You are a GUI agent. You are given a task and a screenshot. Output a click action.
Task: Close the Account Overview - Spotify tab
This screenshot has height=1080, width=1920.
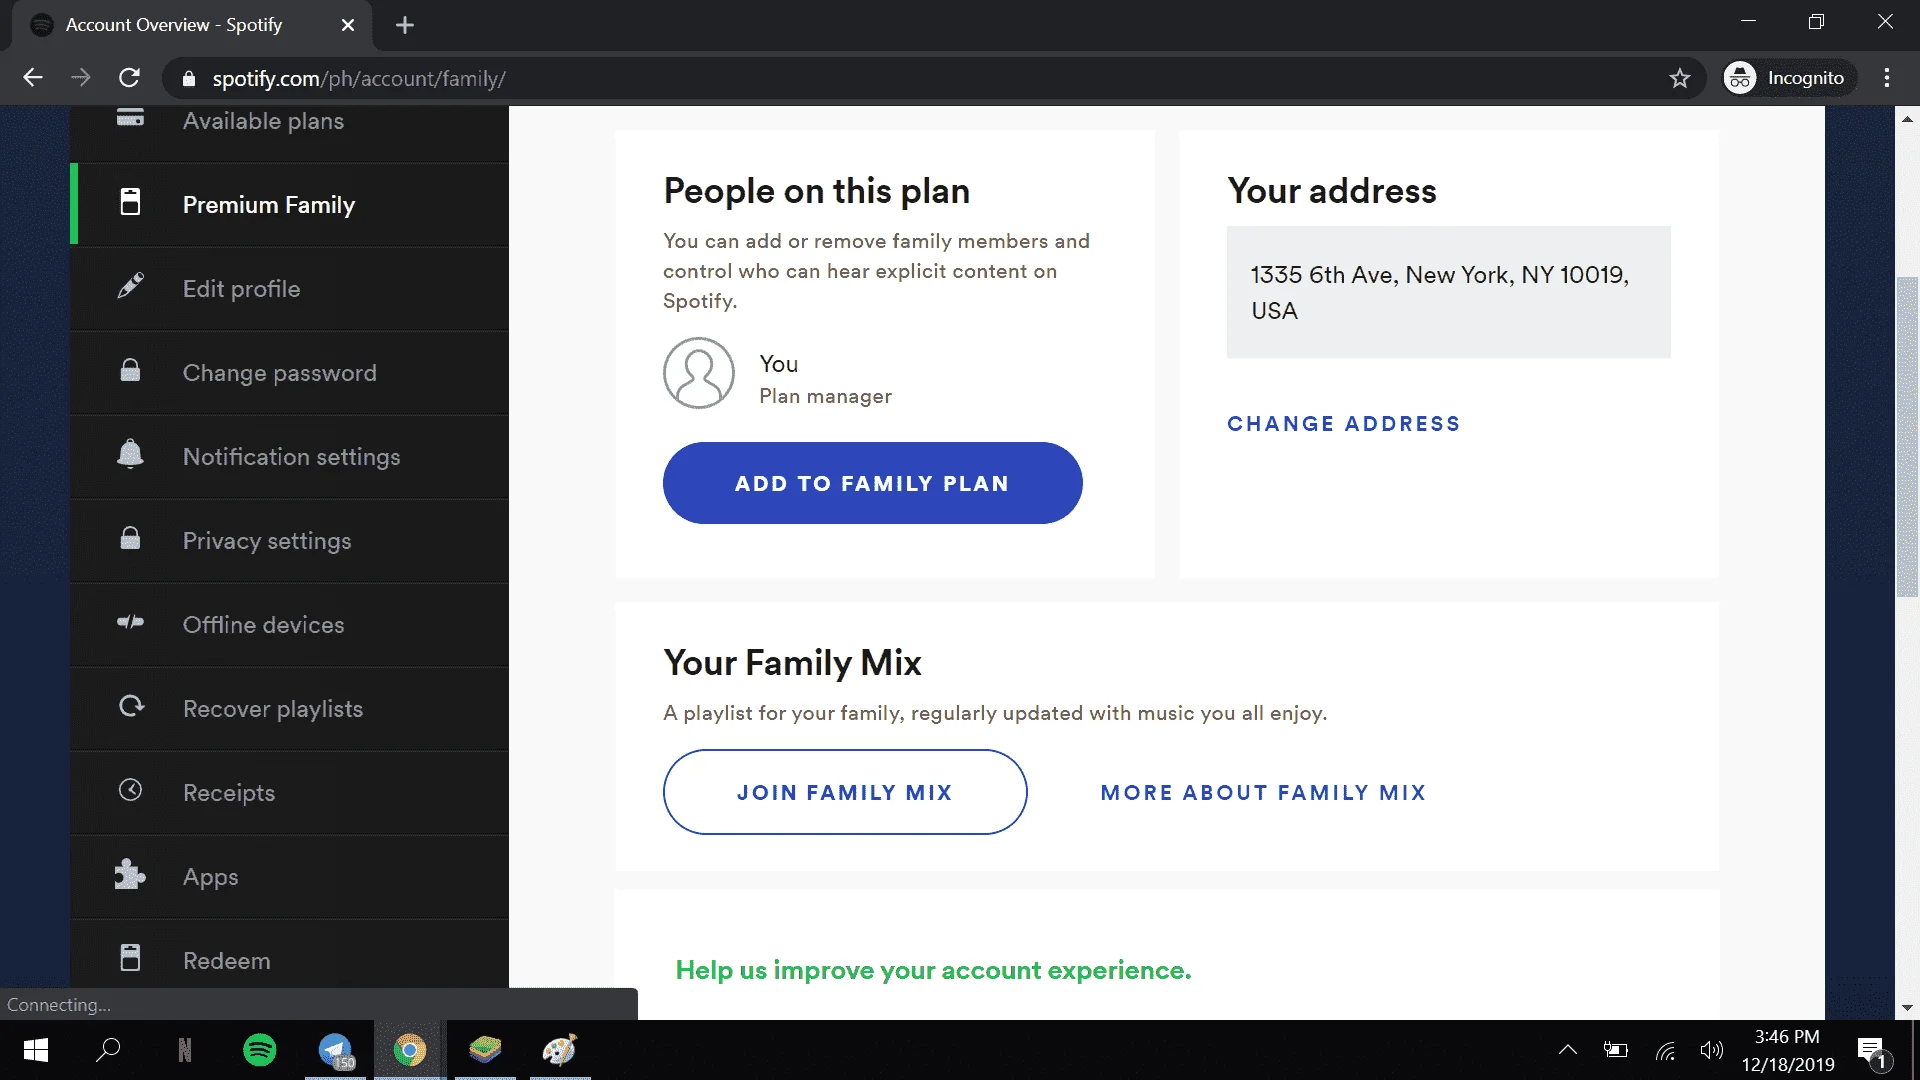tap(348, 25)
